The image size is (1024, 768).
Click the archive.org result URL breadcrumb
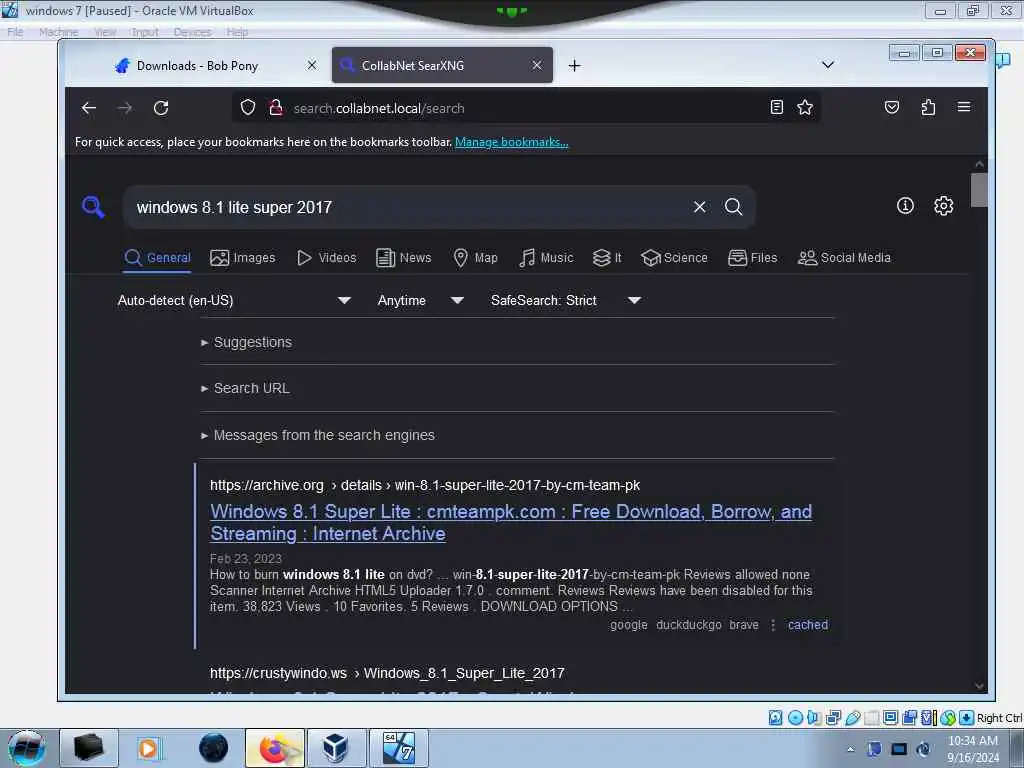coord(424,485)
